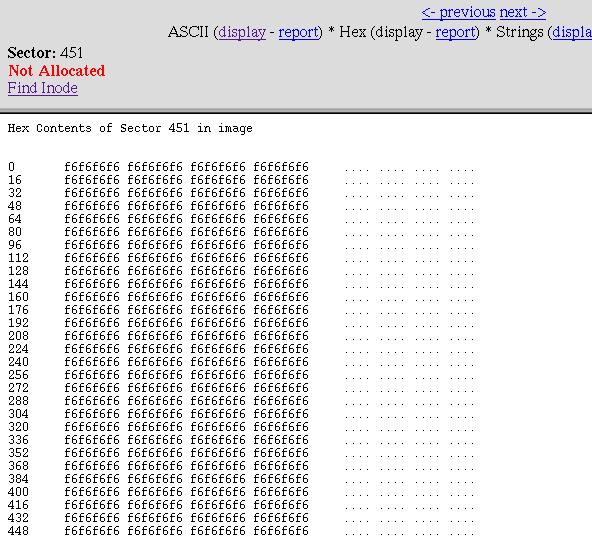The image size is (592, 539).
Task: Open the Hex report link
Action: click(455, 32)
